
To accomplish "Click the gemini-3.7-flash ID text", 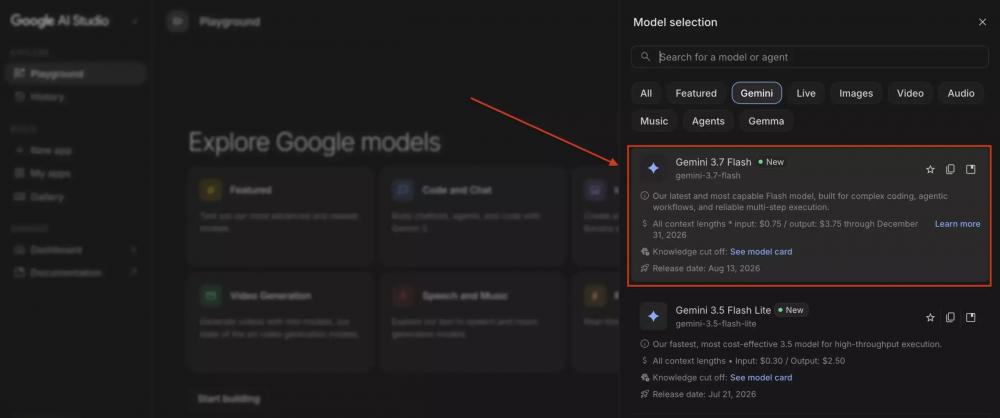I will click(708, 175).
